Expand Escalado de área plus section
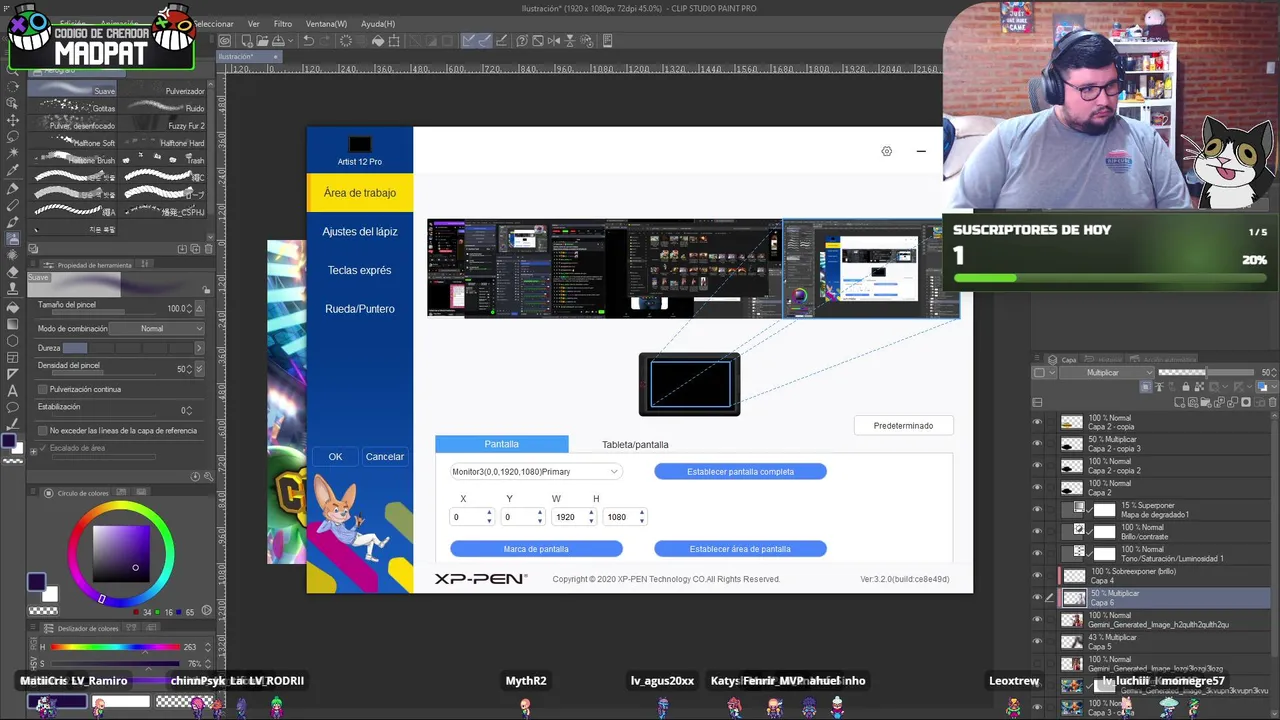1280x720 pixels. [x=33, y=449]
